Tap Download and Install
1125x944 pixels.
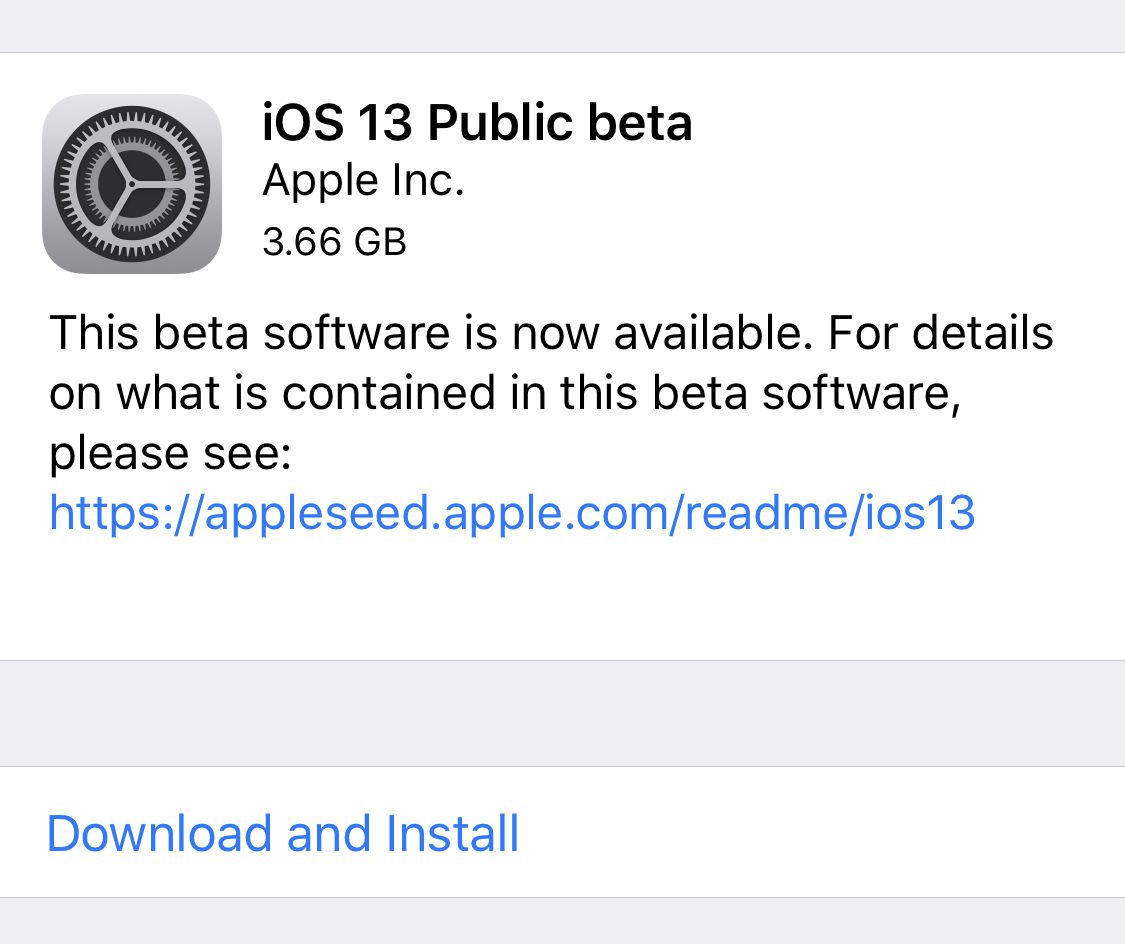283,833
